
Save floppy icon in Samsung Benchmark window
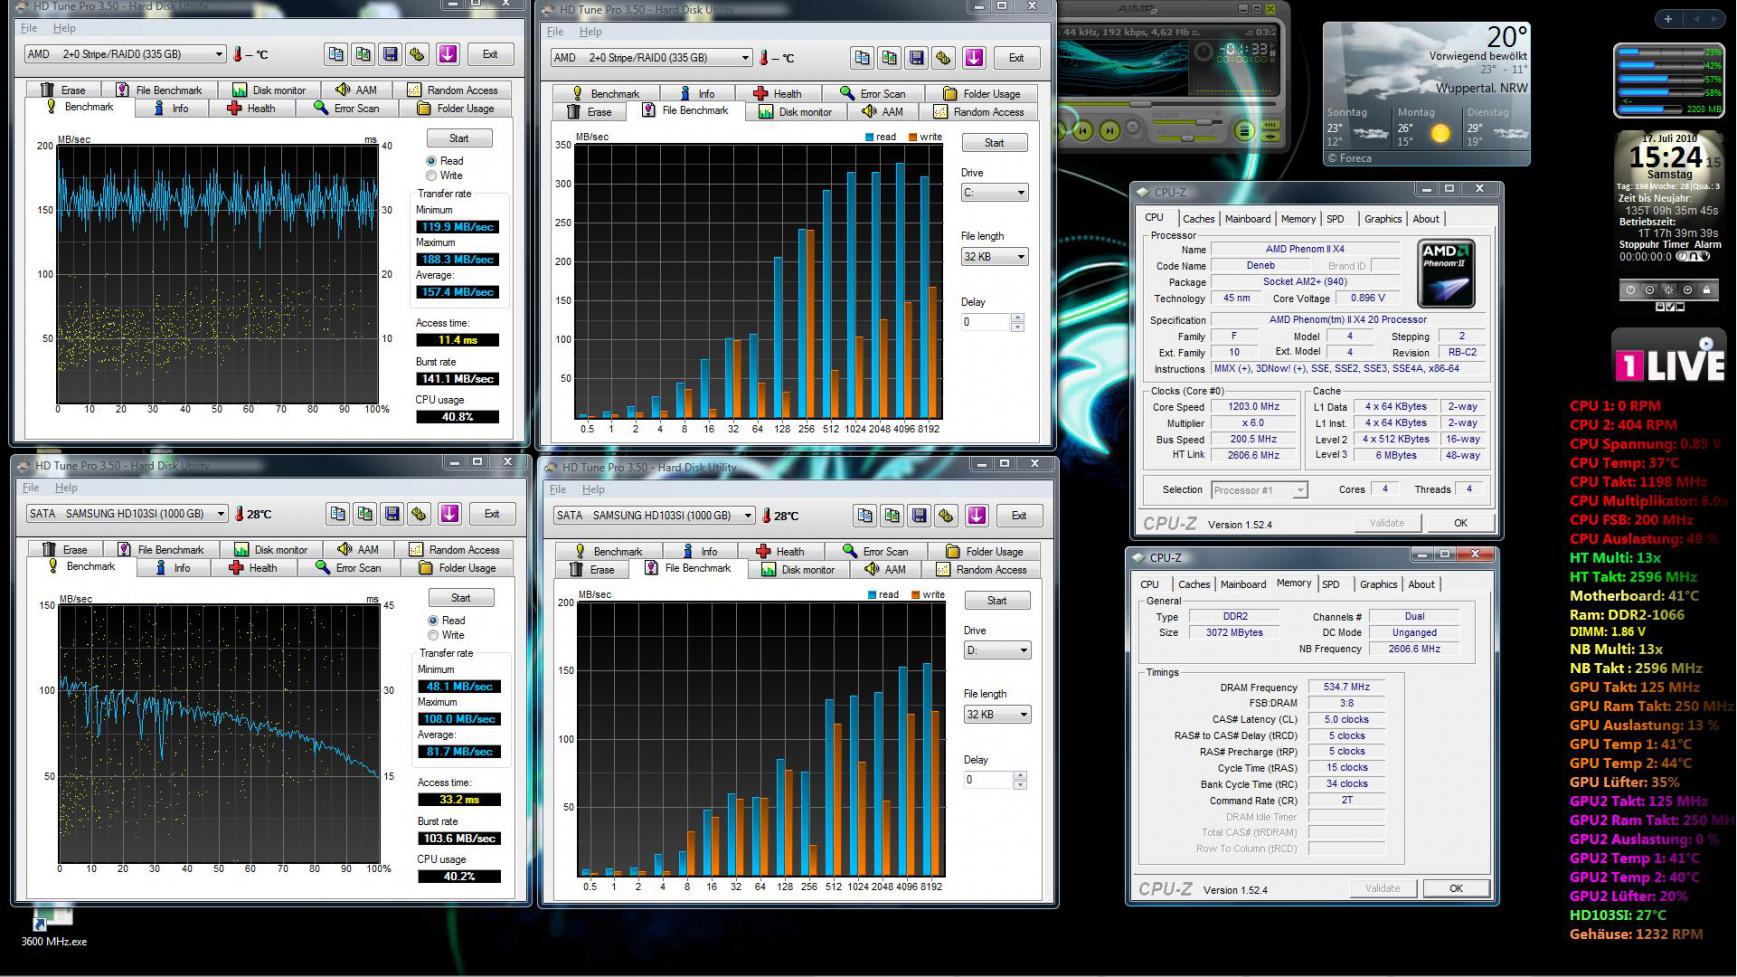point(392,514)
